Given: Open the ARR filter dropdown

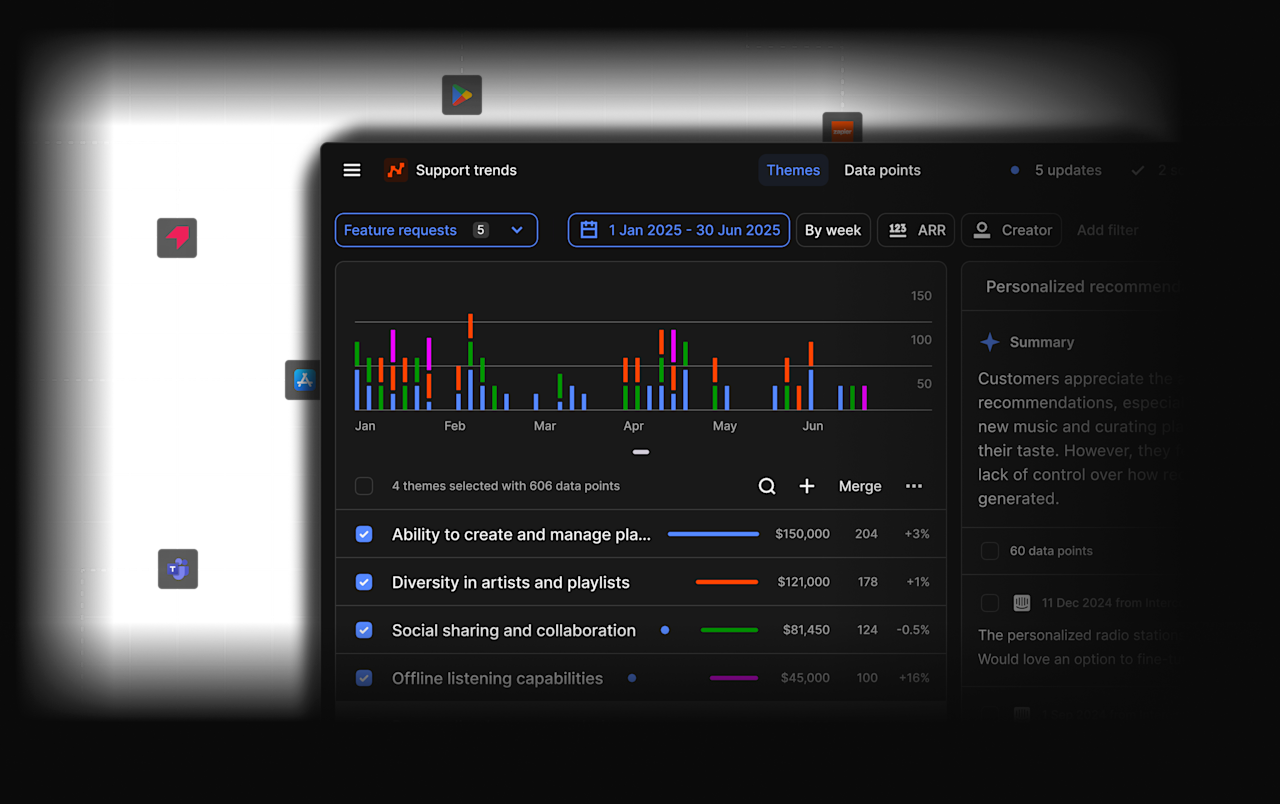Looking at the screenshot, I should click(916, 230).
